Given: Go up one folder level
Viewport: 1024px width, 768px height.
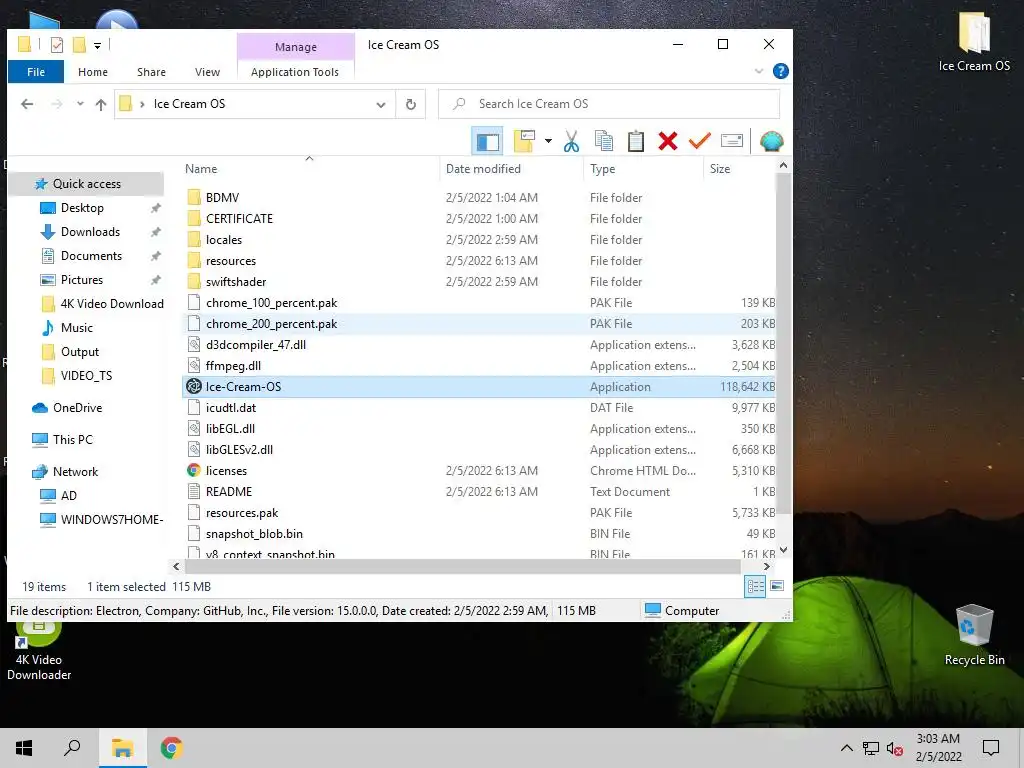Looking at the screenshot, I should (x=101, y=104).
